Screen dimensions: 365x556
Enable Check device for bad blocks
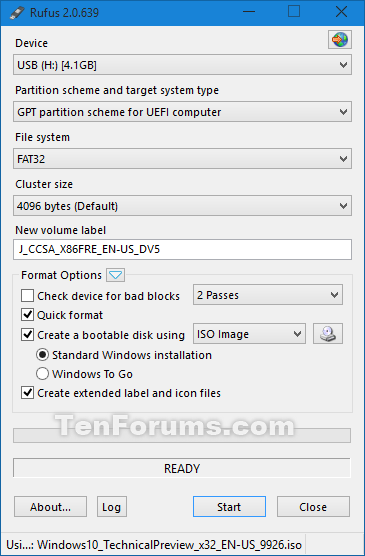(x=28, y=296)
